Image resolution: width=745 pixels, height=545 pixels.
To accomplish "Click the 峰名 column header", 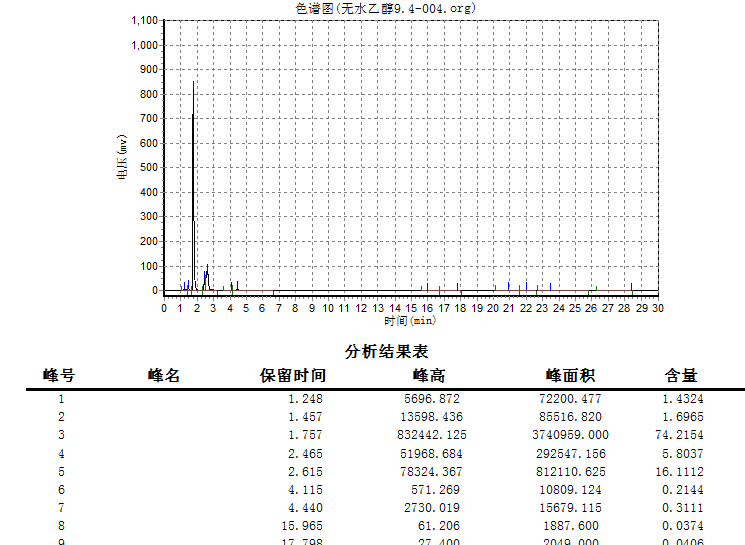I will click(x=164, y=375).
